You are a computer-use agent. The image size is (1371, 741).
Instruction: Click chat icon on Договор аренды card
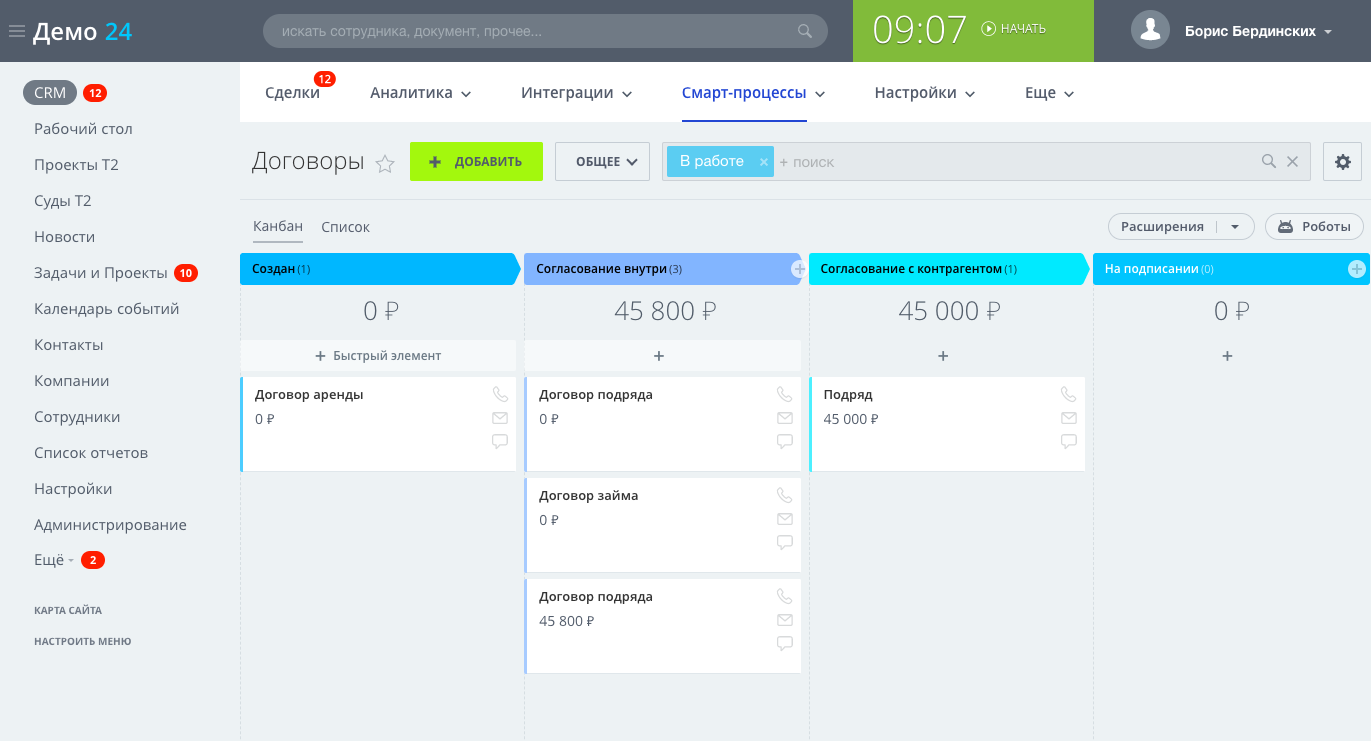point(500,441)
